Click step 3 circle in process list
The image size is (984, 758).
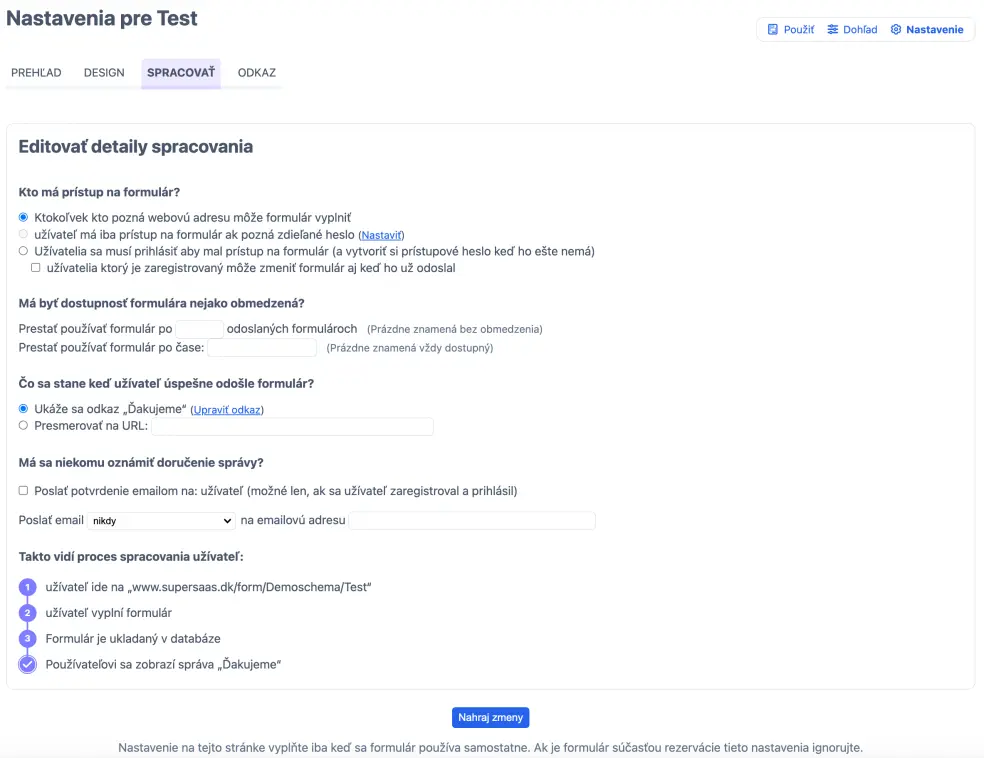(28, 639)
